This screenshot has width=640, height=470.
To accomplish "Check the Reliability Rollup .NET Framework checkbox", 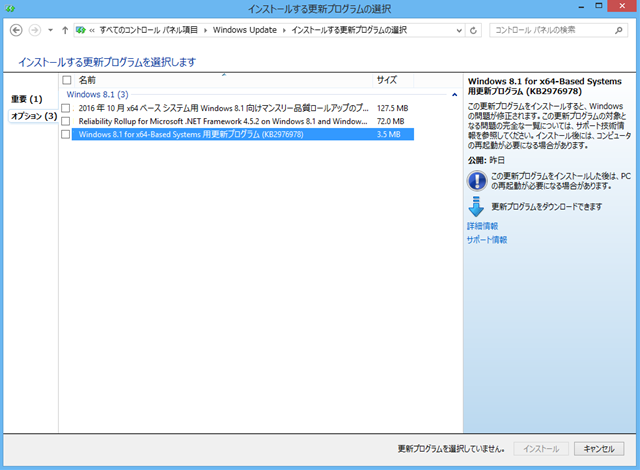I will point(65,121).
